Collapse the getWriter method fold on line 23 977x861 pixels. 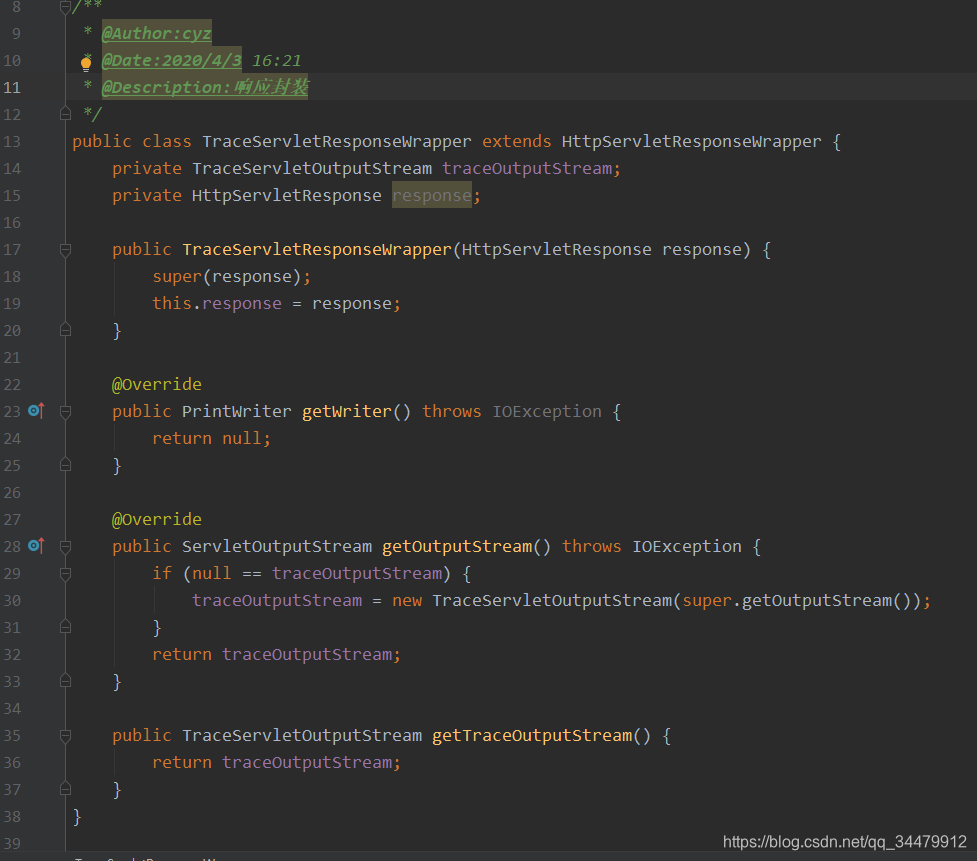(65, 412)
